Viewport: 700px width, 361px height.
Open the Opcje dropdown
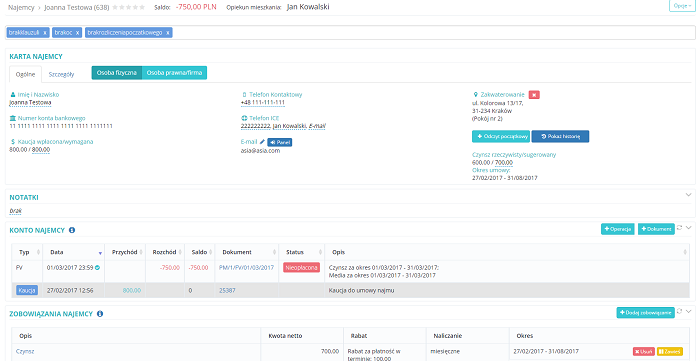point(683,6)
